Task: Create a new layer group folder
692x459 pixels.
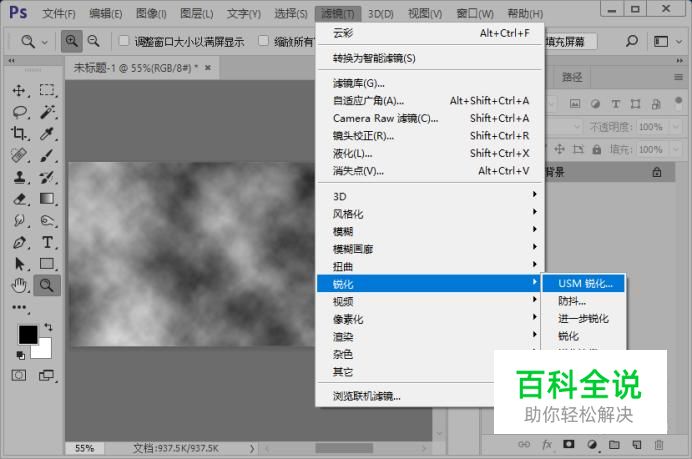Action: [614, 444]
